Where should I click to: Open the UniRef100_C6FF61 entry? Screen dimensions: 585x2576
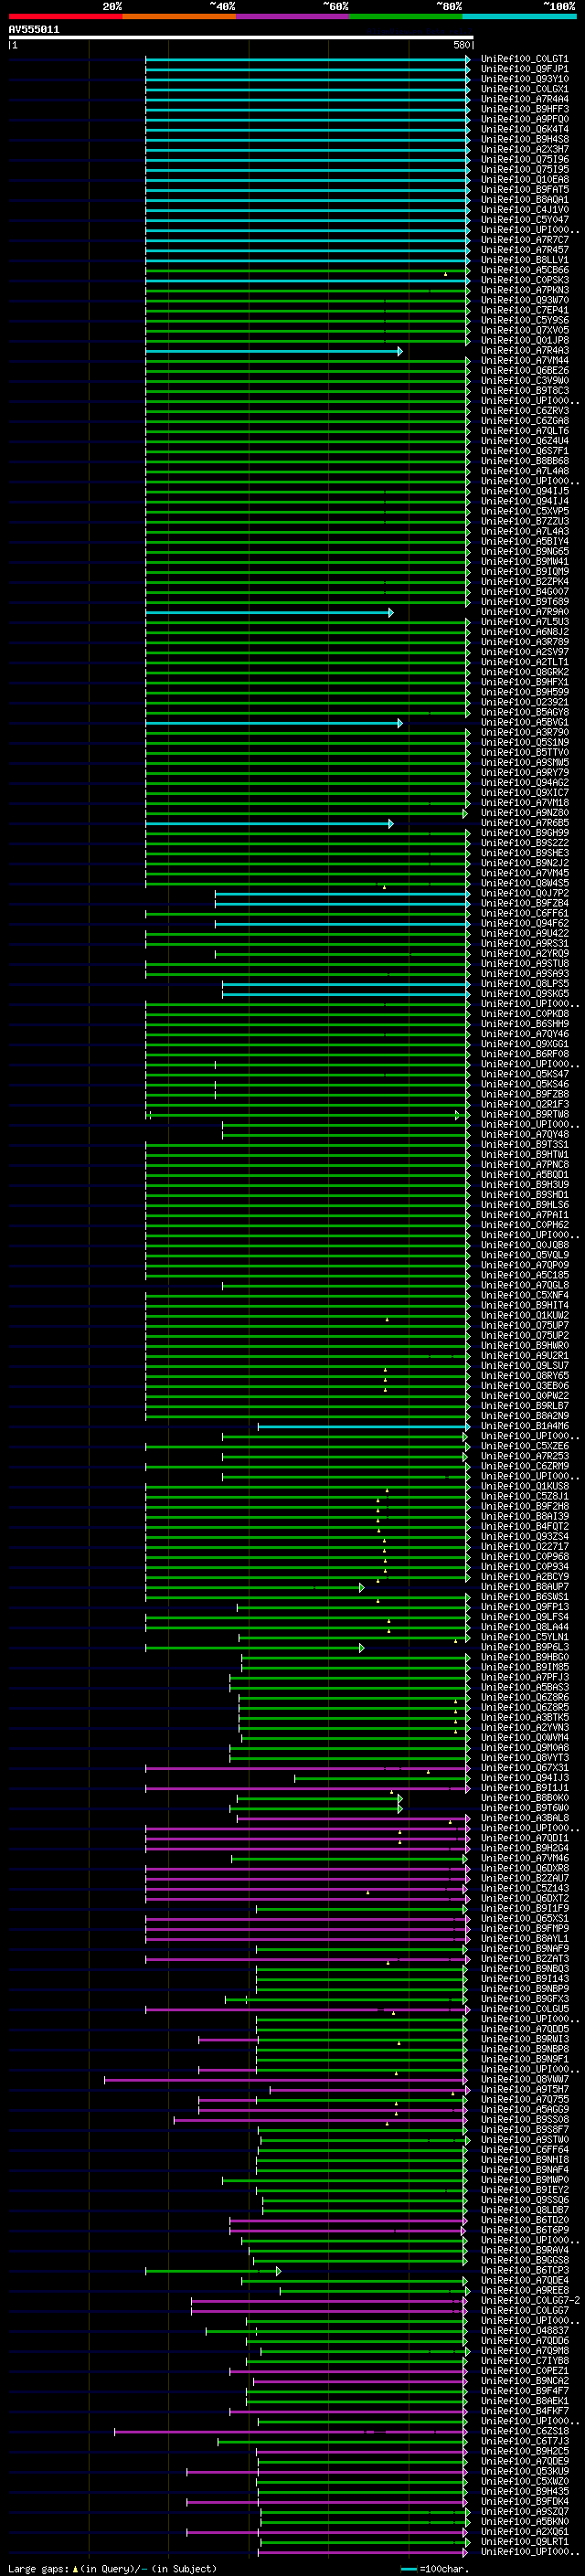(524, 914)
